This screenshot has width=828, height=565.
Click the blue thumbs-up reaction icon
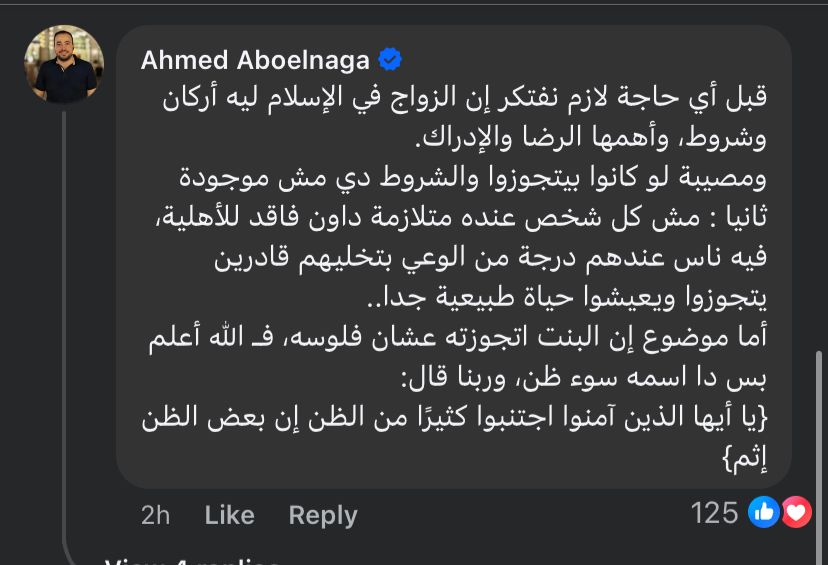click(764, 513)
